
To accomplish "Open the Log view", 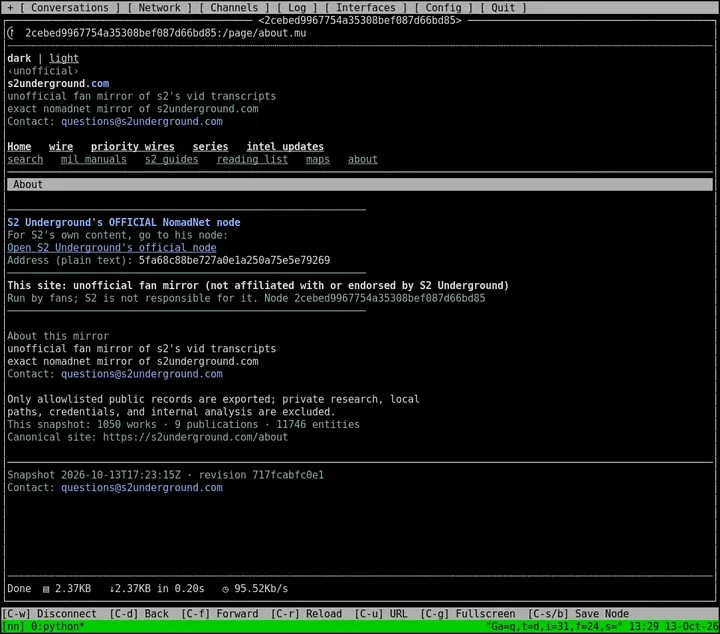I will 297,7.
